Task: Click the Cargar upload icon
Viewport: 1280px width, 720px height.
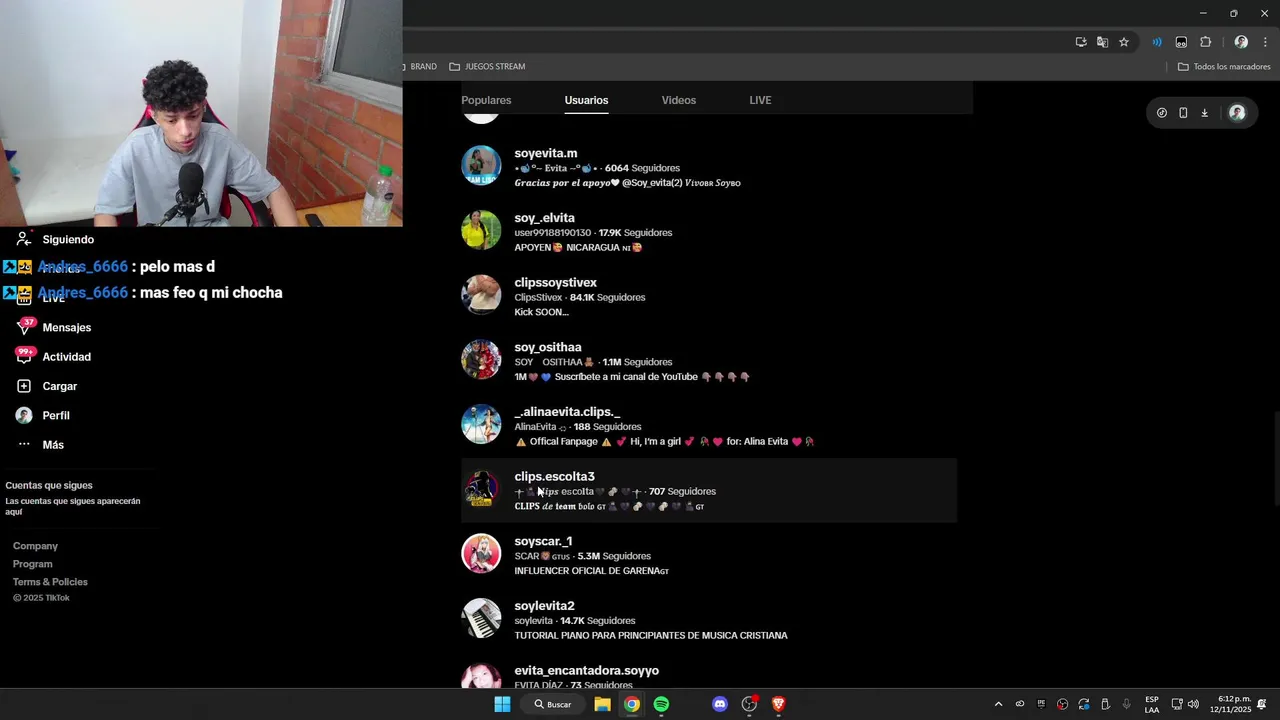Action: pyautogui.click(x=24, y=386)
